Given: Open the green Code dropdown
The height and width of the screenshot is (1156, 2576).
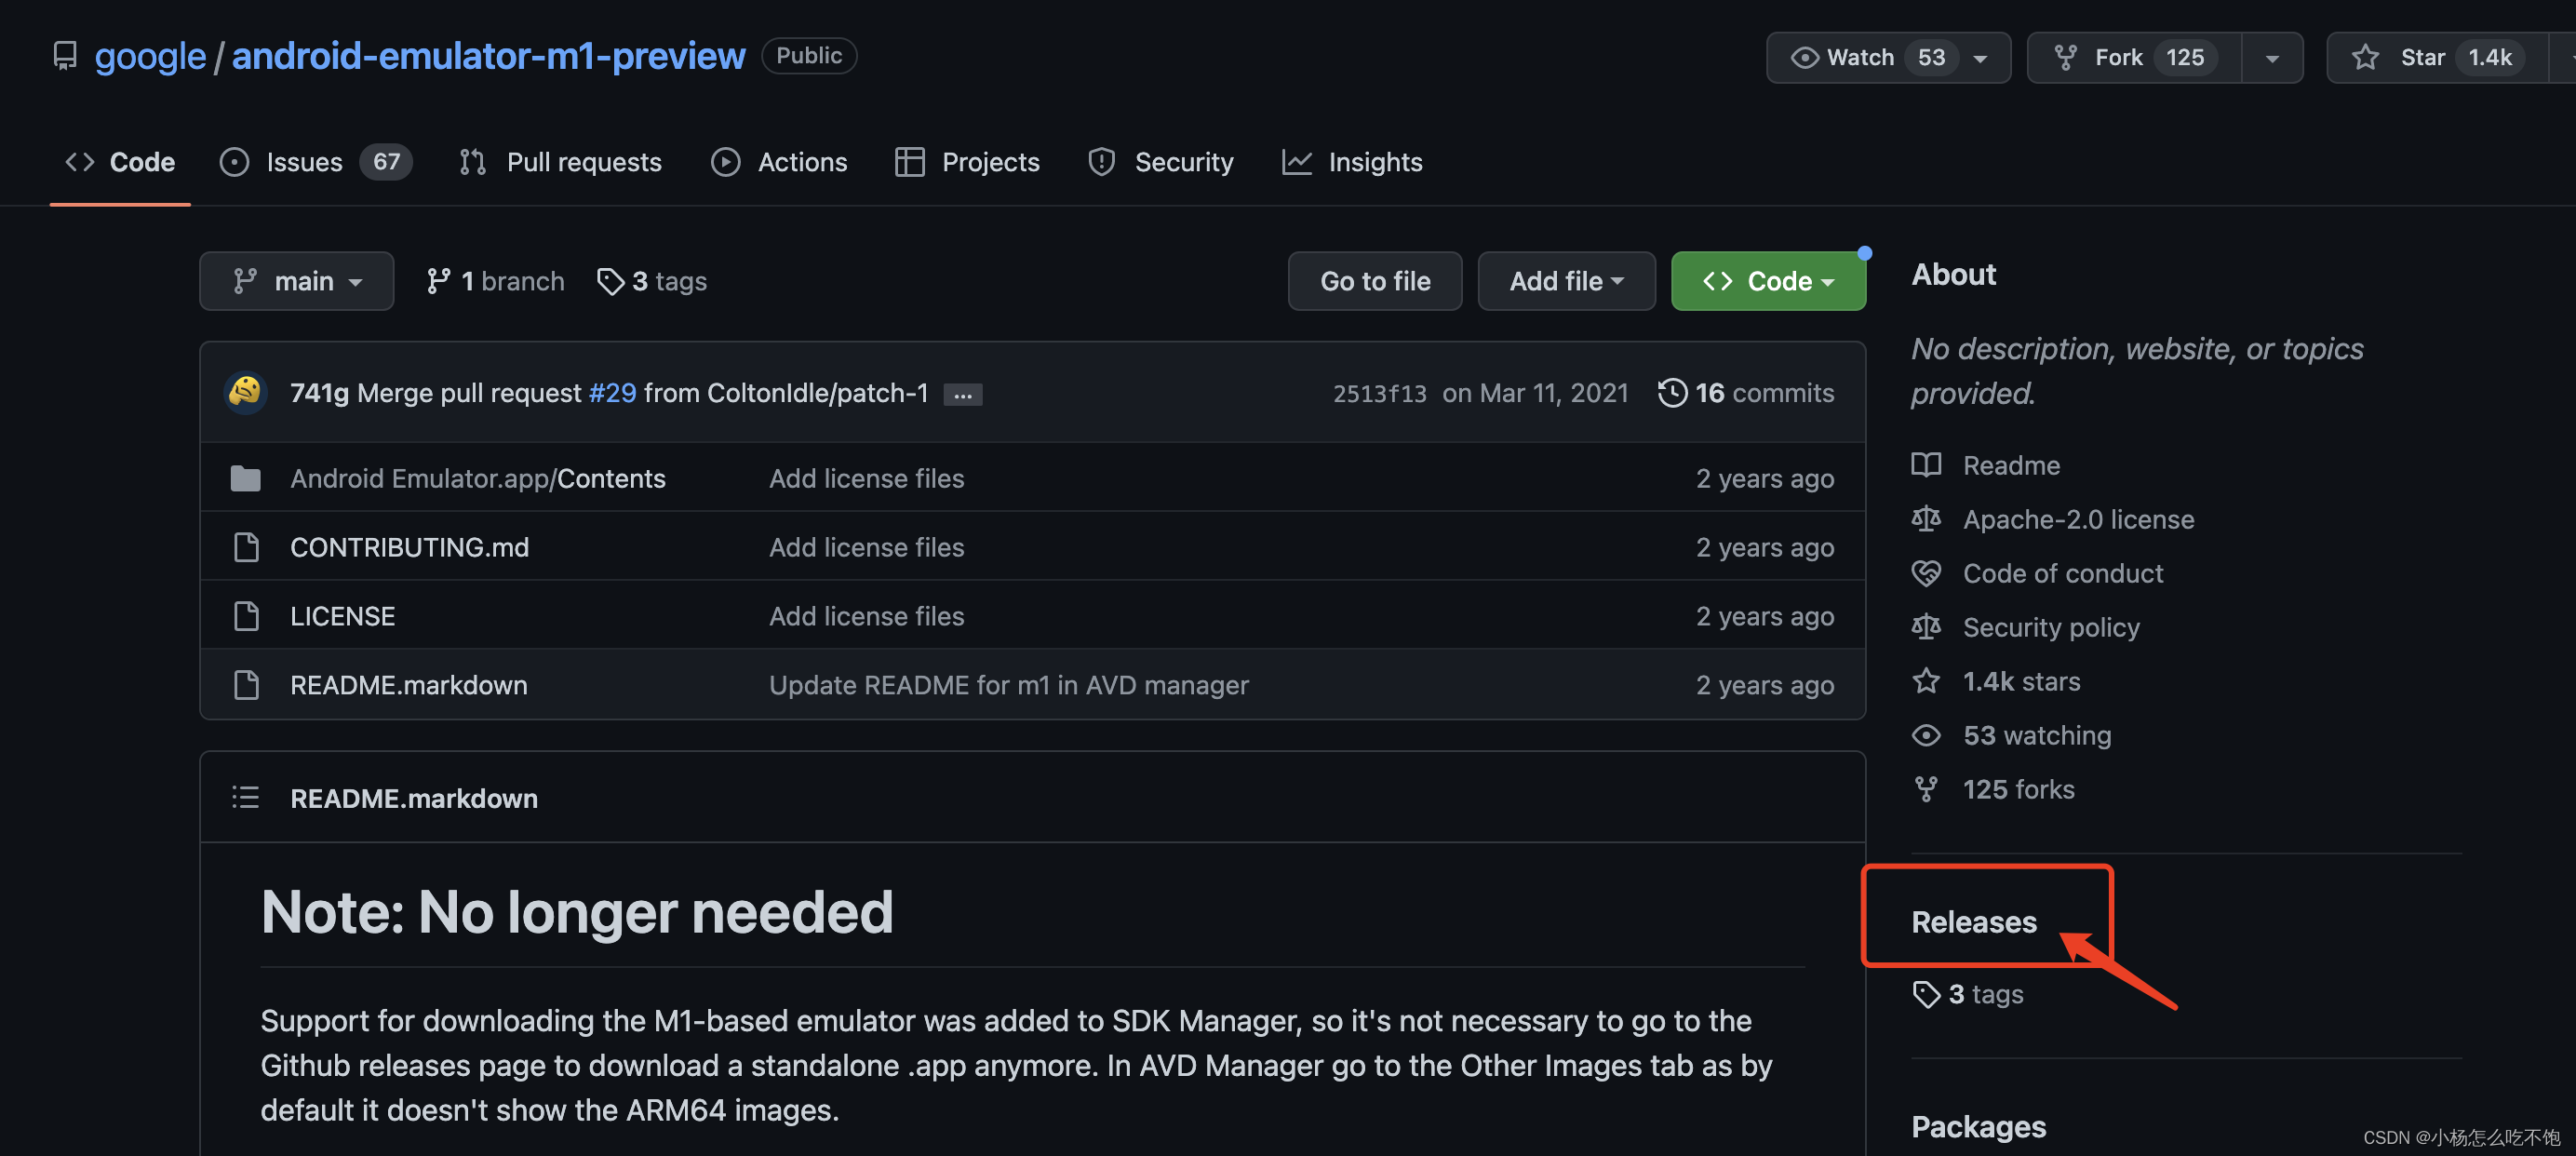Looking at the screenshot, I should pos(1767,281).
